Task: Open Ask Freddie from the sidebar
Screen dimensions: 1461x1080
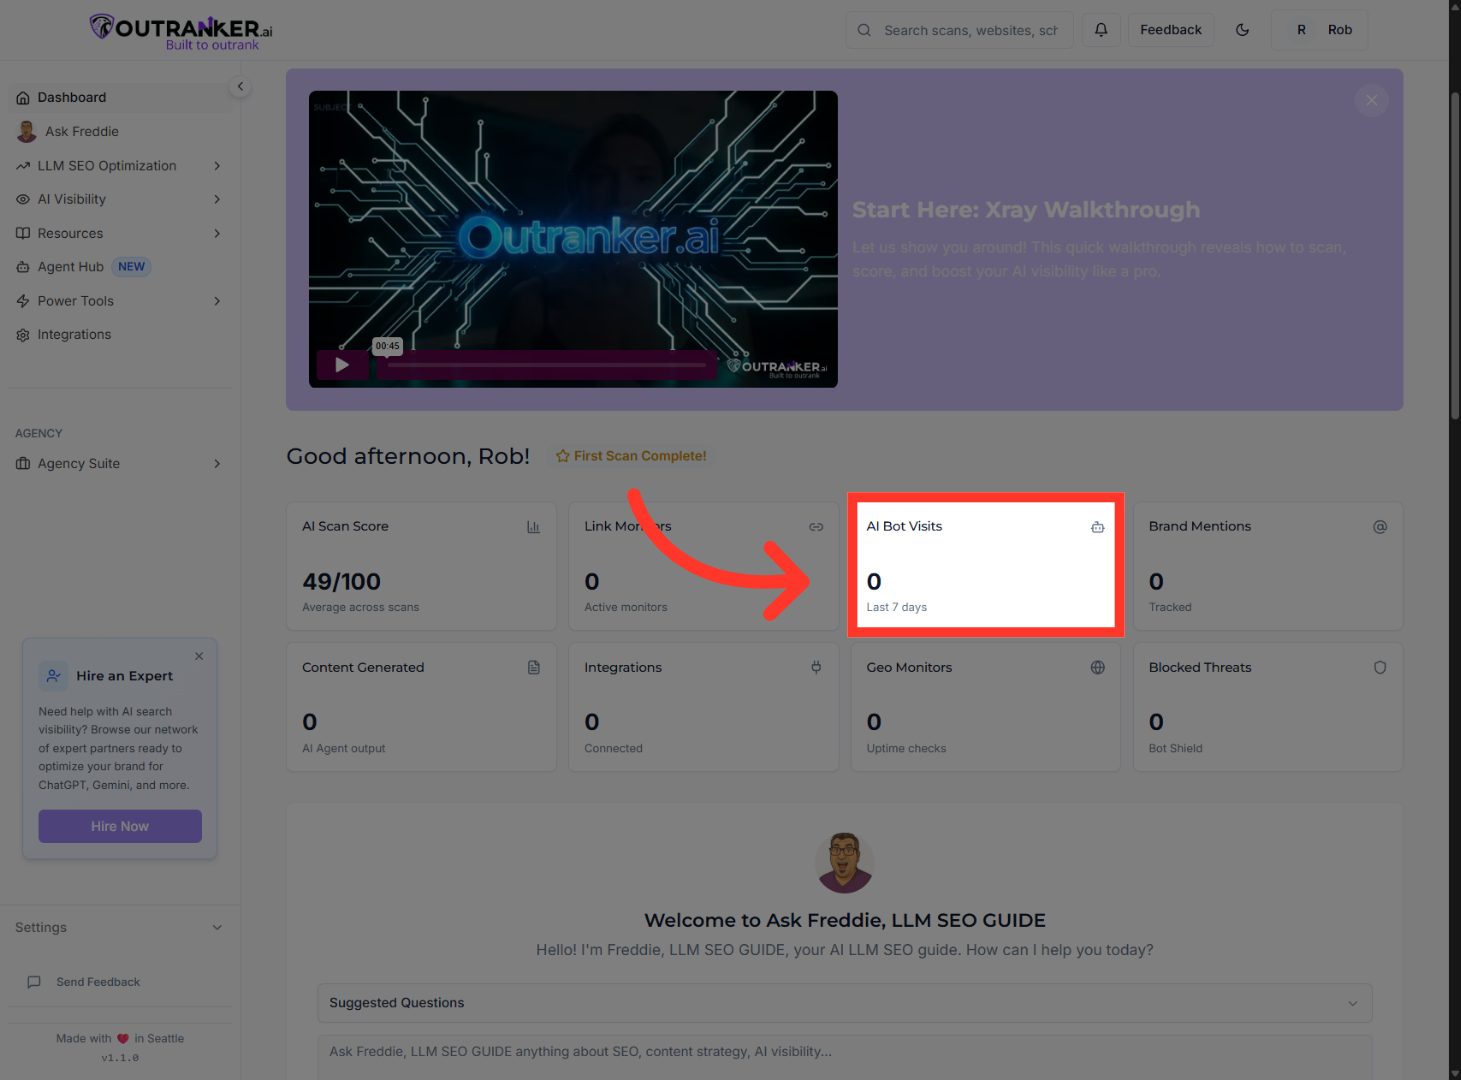Action: [x=120, y=131]
